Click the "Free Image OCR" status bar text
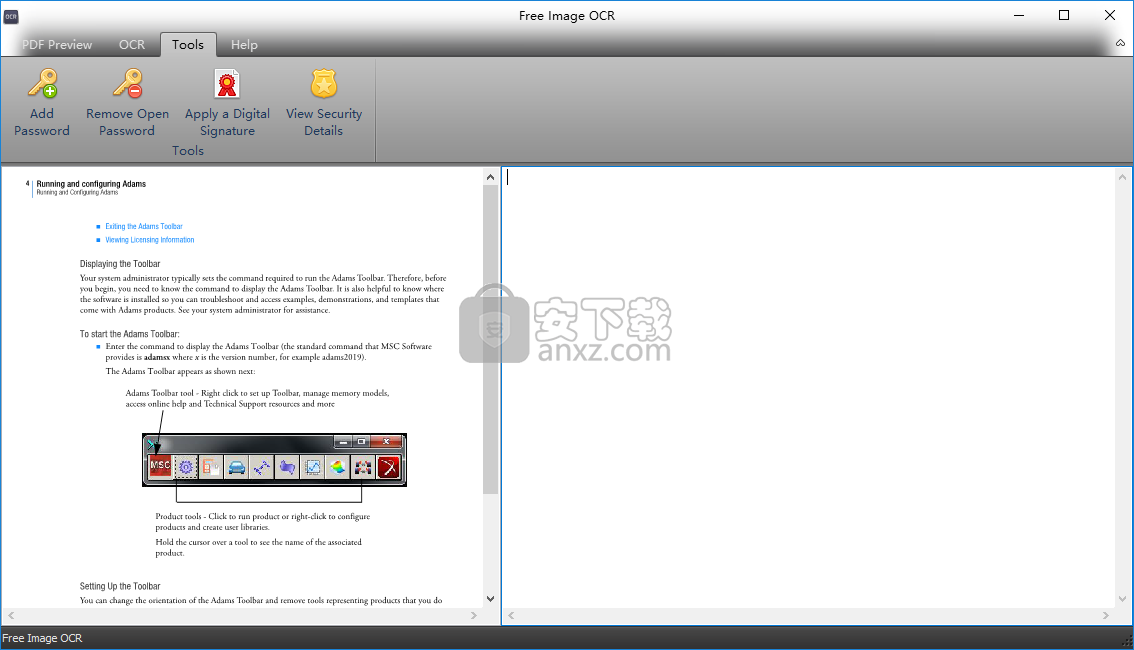Viewport: 1134px width, 650px height. point(42,638)
